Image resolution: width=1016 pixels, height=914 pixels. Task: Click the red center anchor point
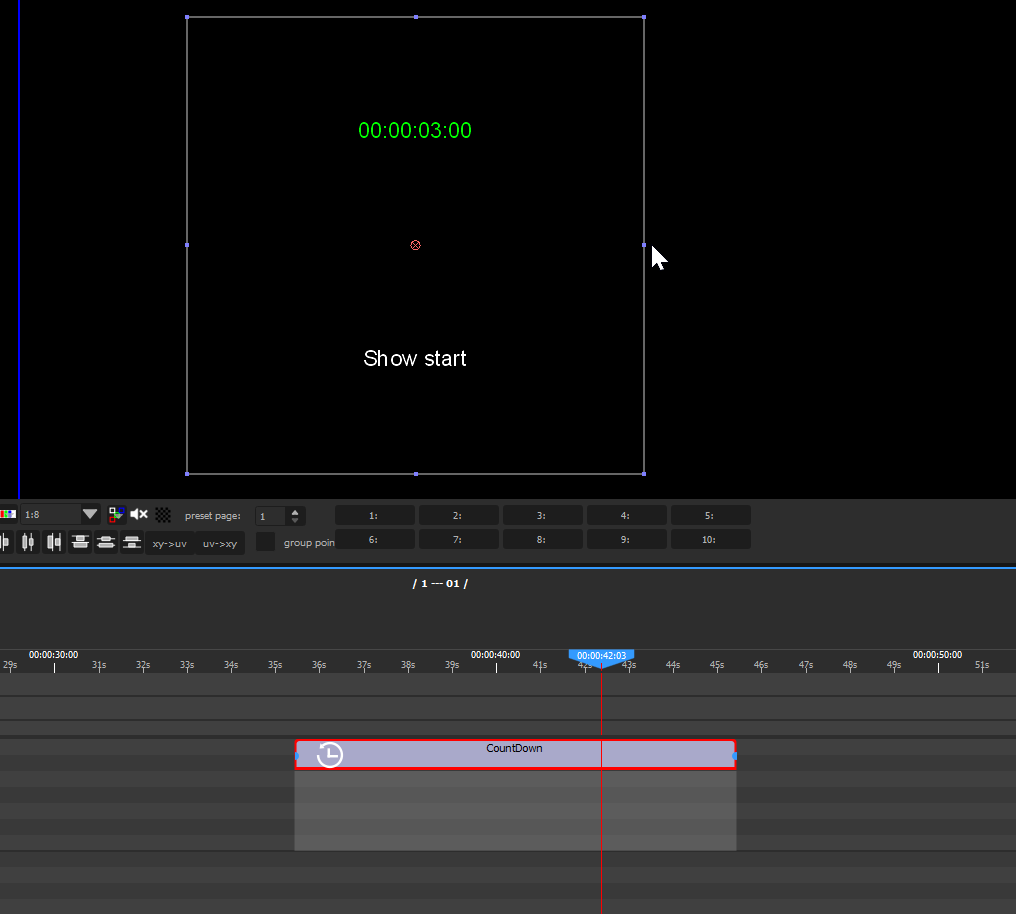pyautogui.click(x=415, y=245)
